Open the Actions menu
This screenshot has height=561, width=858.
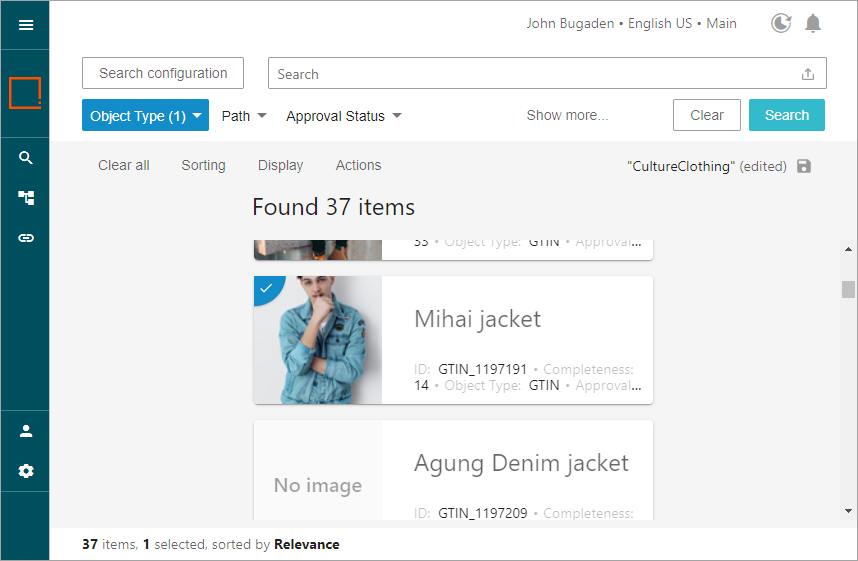coord(358,165)
